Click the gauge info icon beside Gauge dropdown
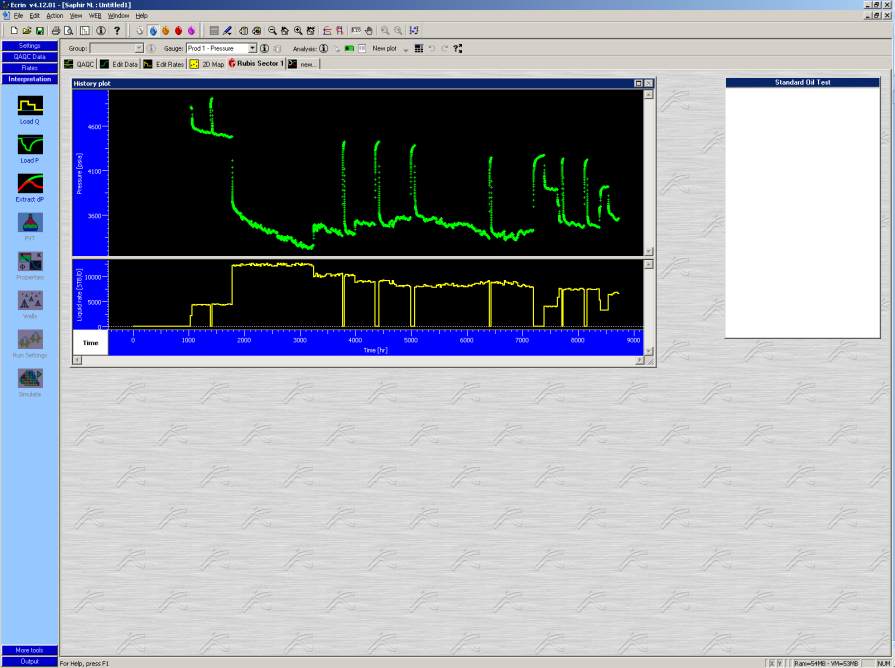 click(x=264, y=48)
